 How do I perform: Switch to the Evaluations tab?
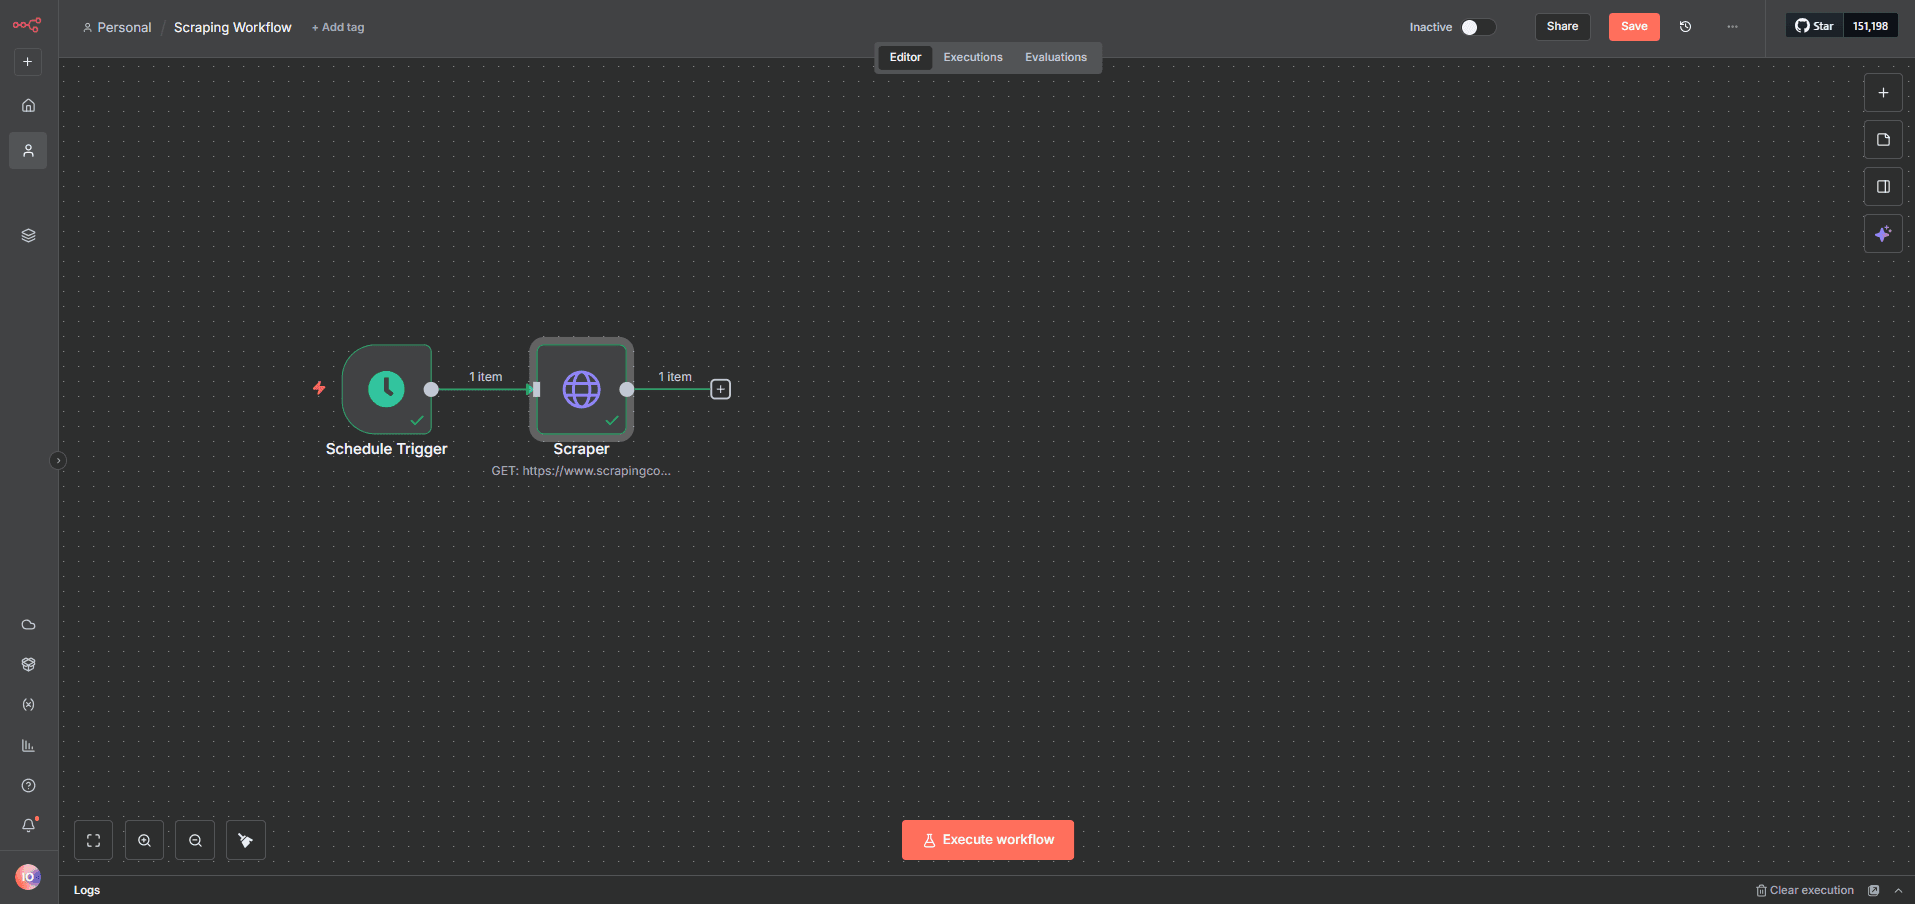(x=1056, y=57)
